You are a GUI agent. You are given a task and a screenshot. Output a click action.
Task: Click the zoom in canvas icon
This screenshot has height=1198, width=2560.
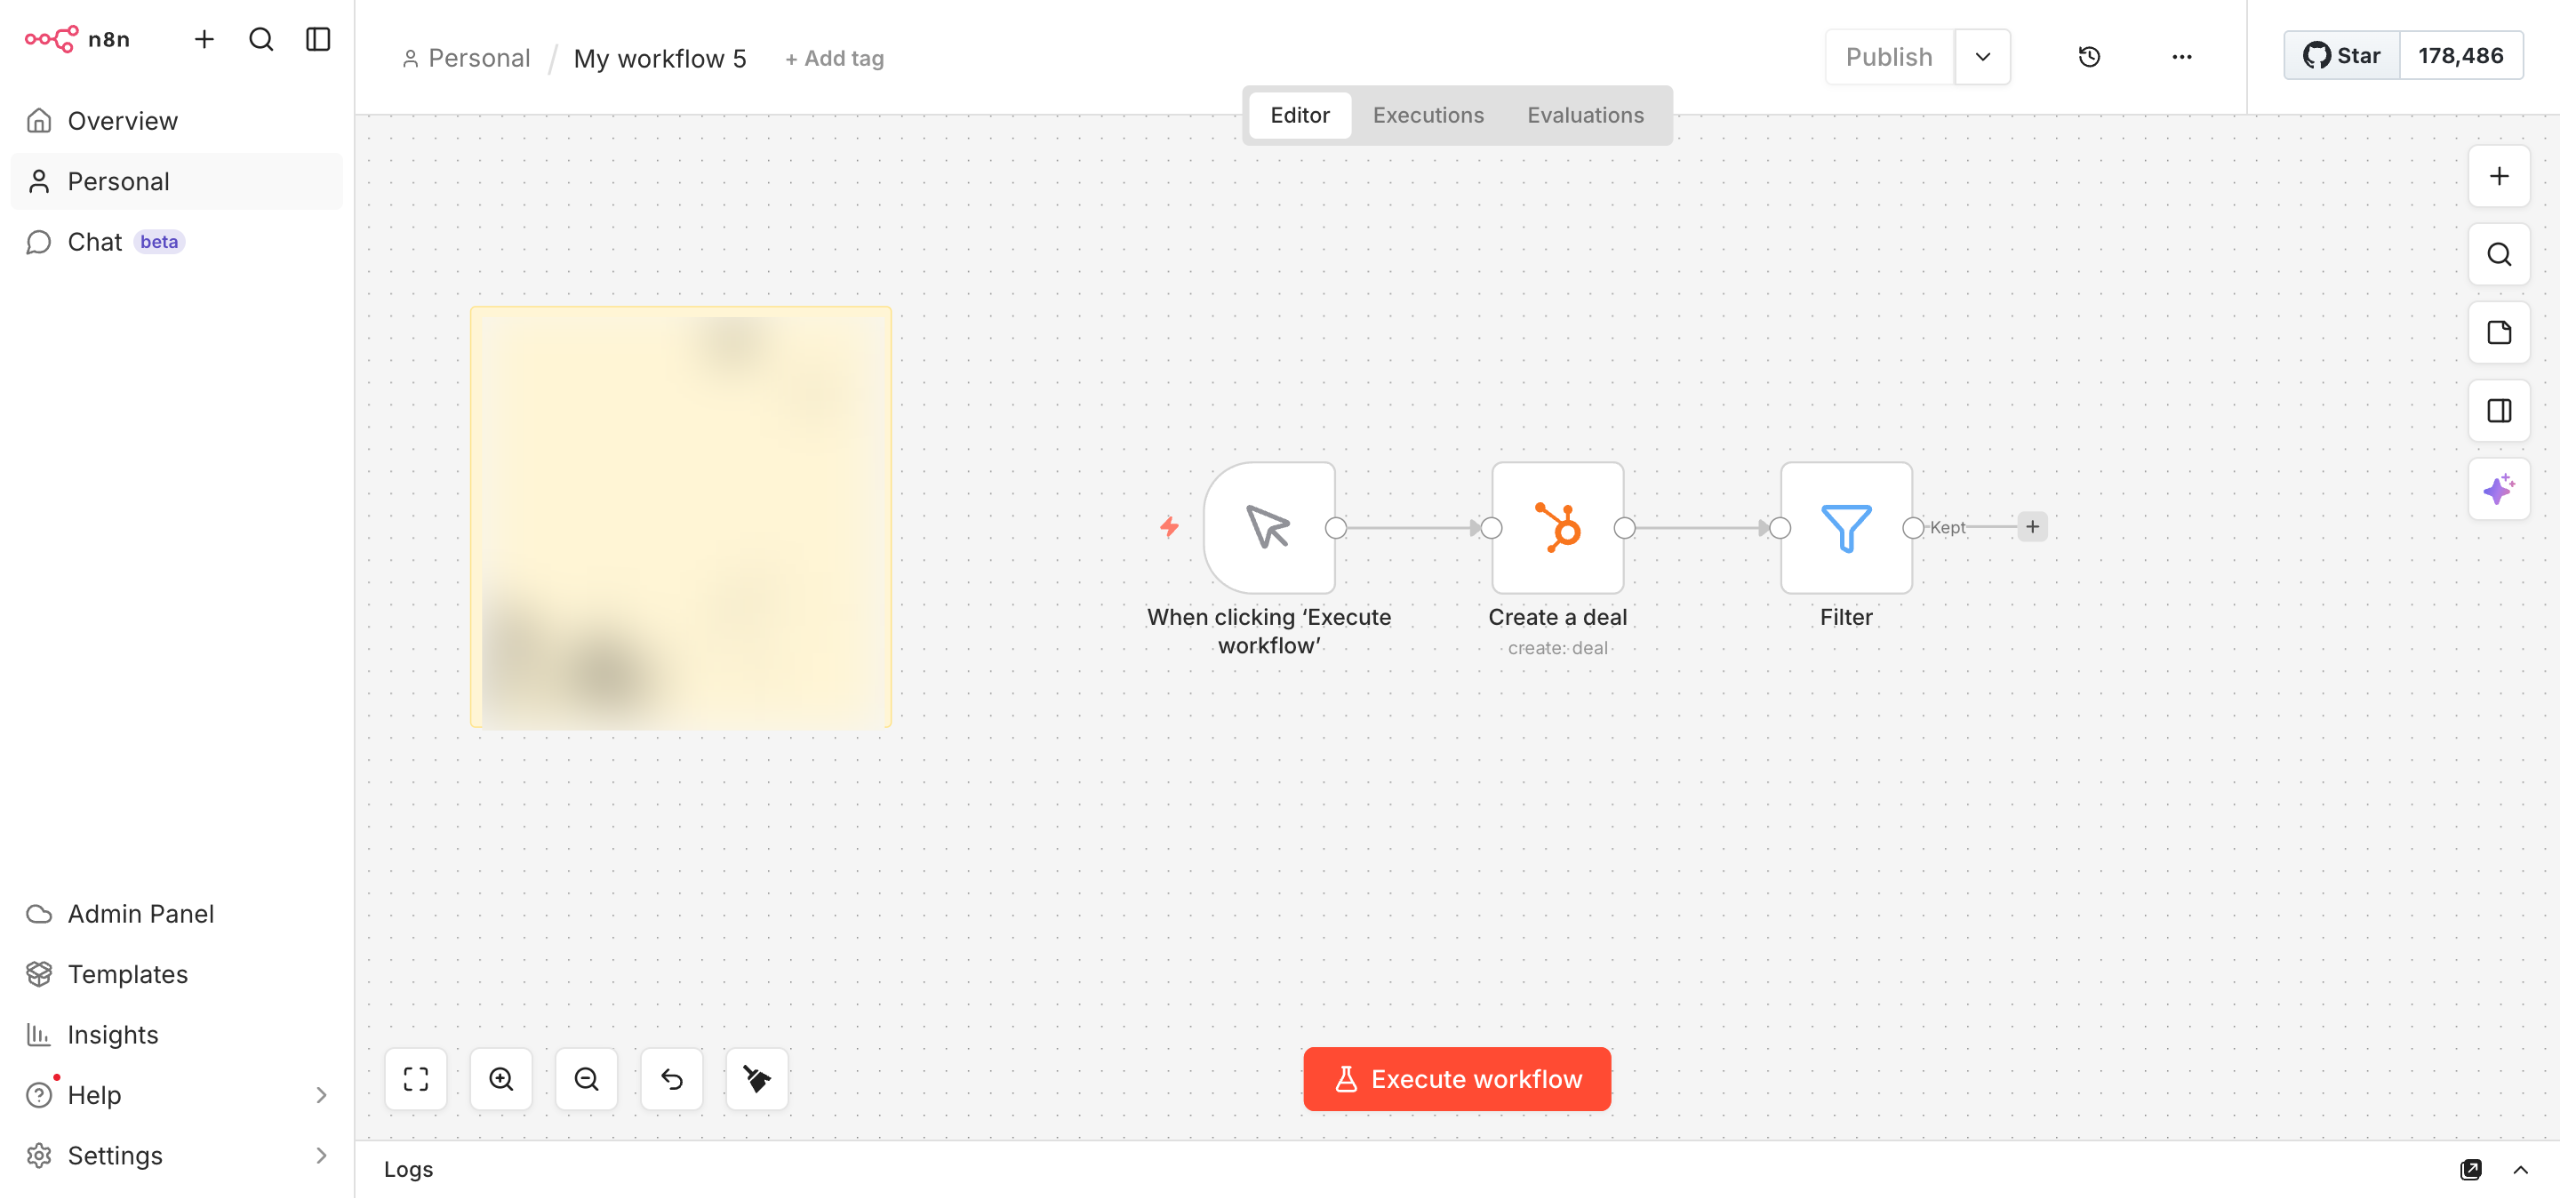tap(501, 1079)
